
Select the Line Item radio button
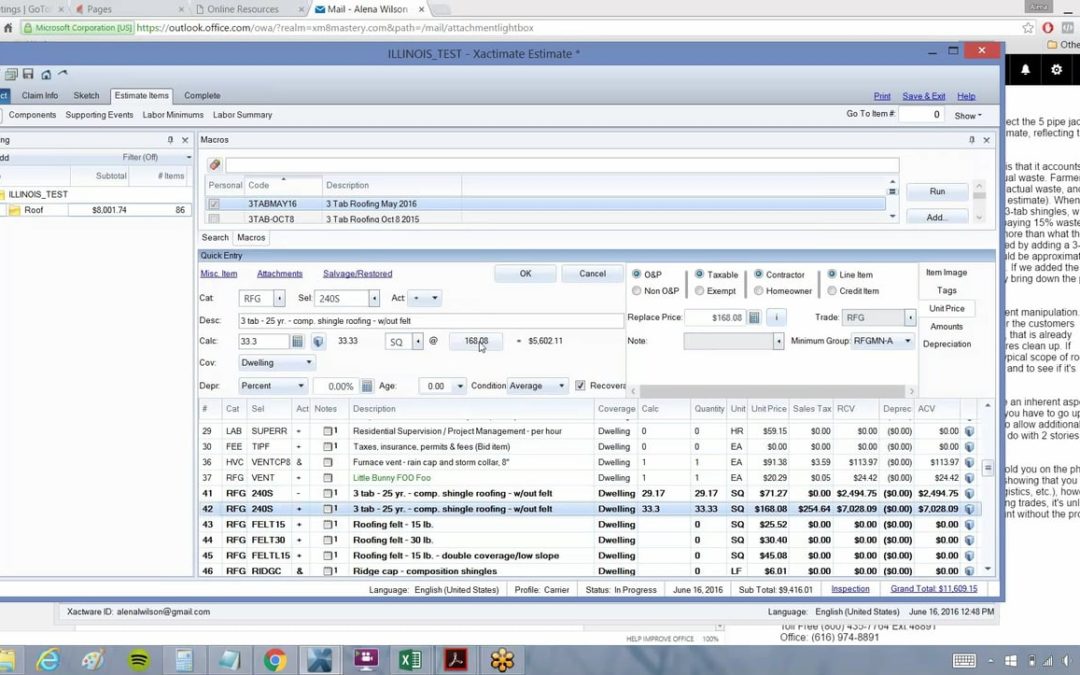[832, 274]
